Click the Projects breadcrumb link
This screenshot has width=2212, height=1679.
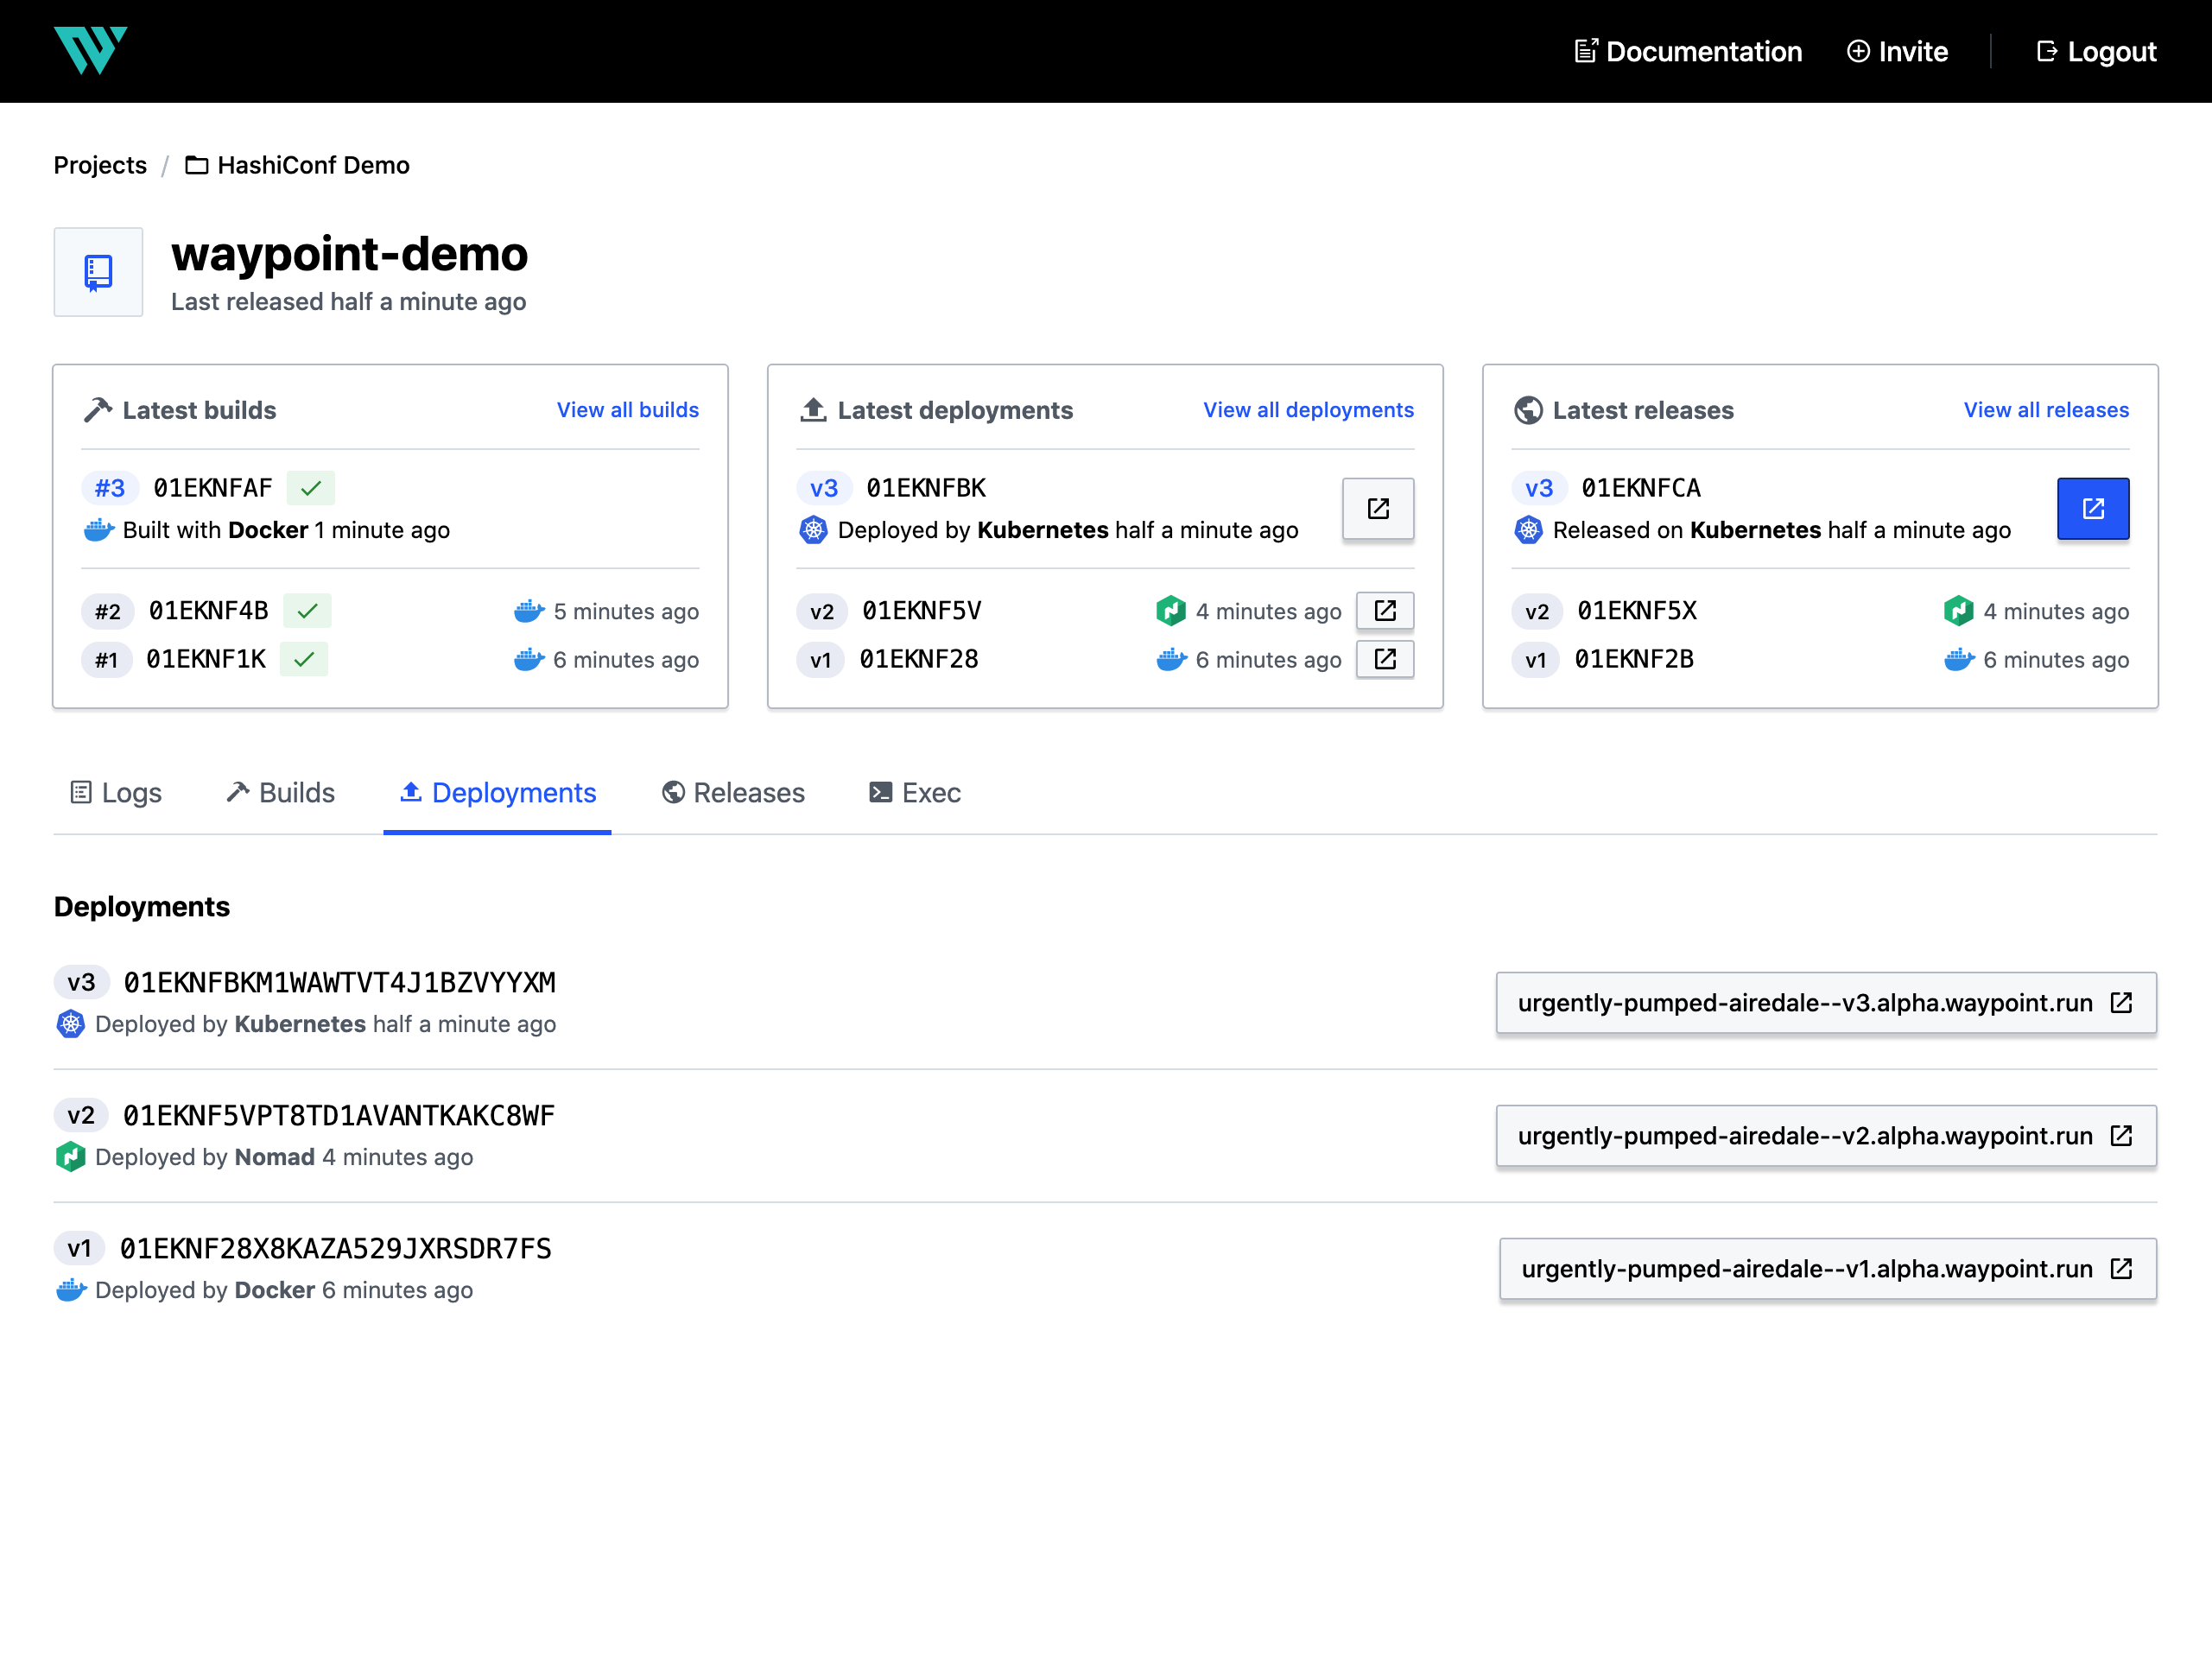coord(100,164)
